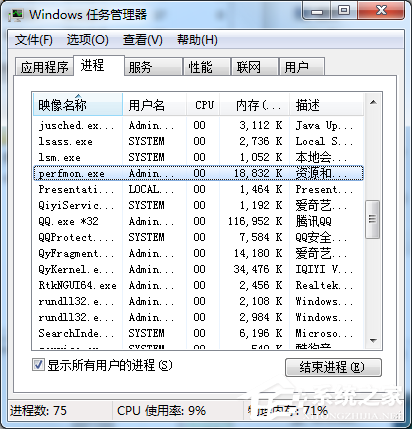Select the Presentati... process row

tap(198, 189)
